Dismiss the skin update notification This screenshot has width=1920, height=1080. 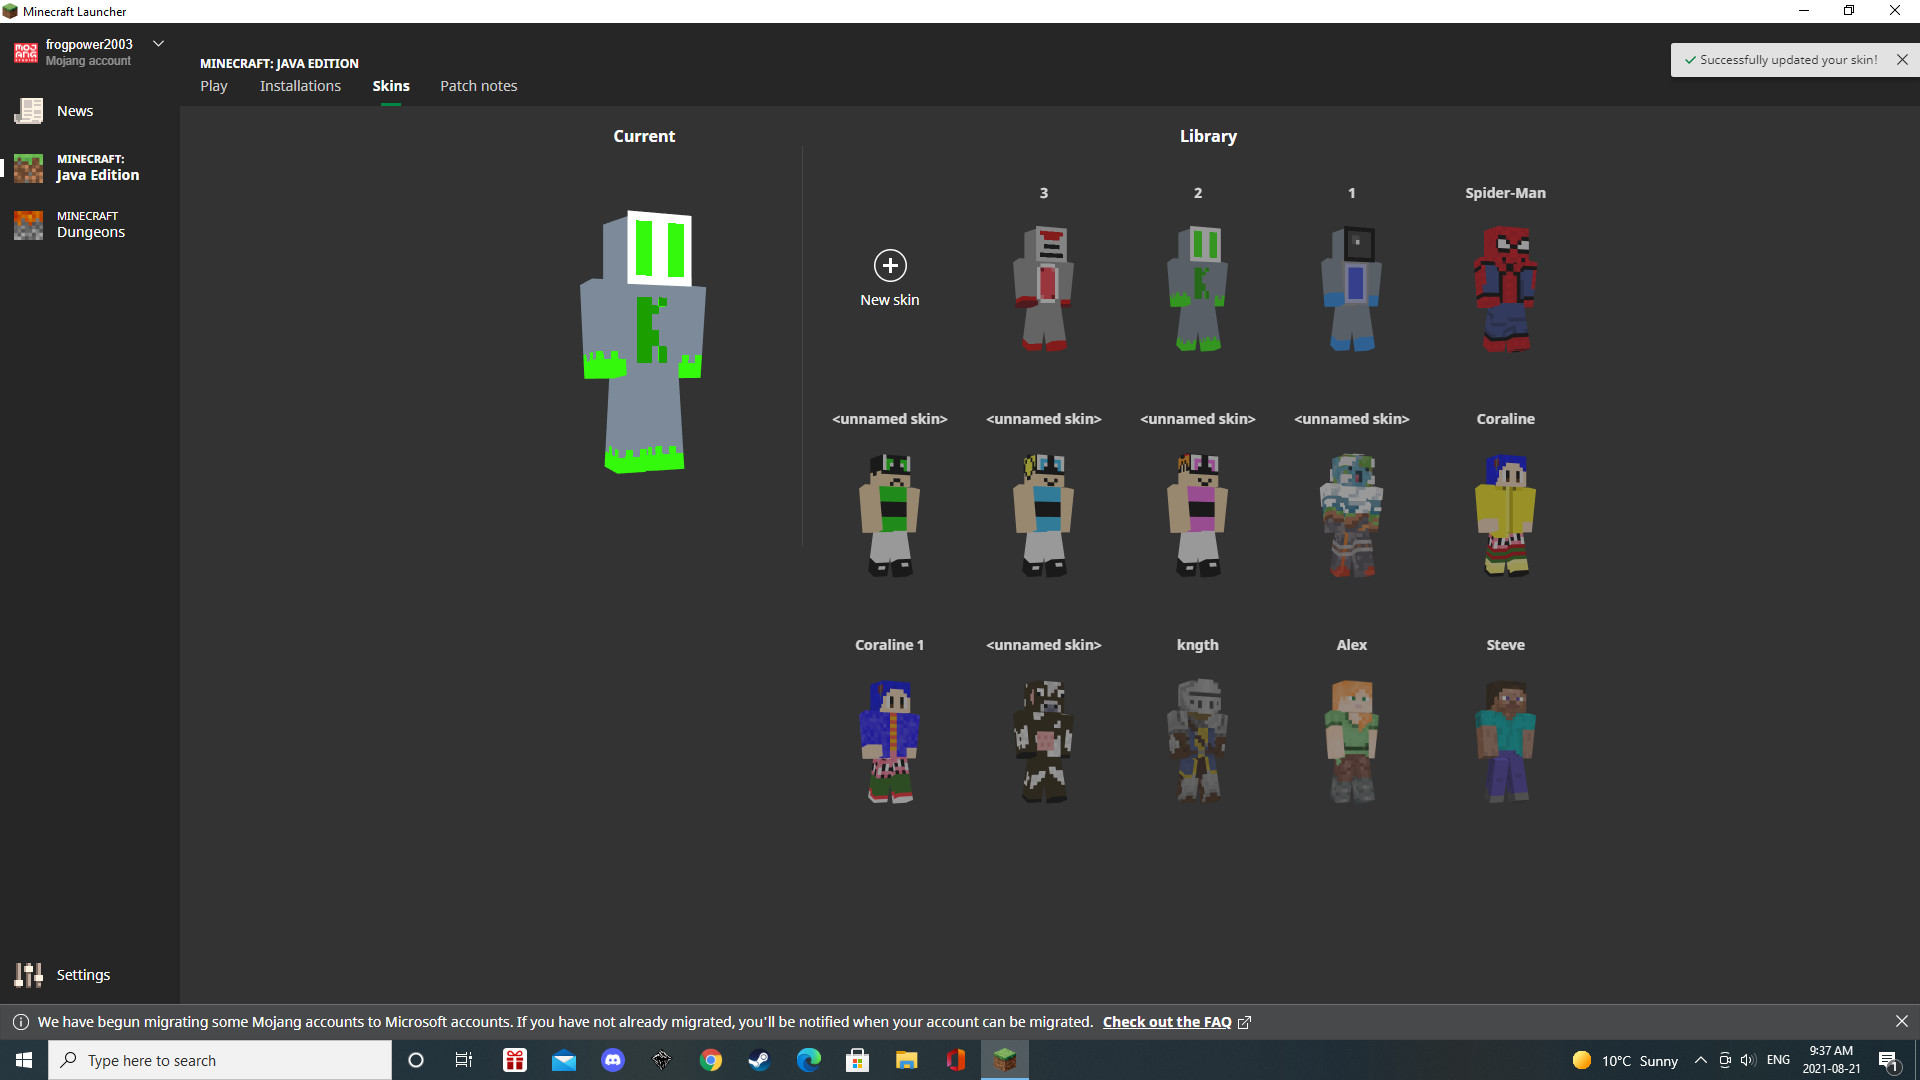tap(1902, 59)
